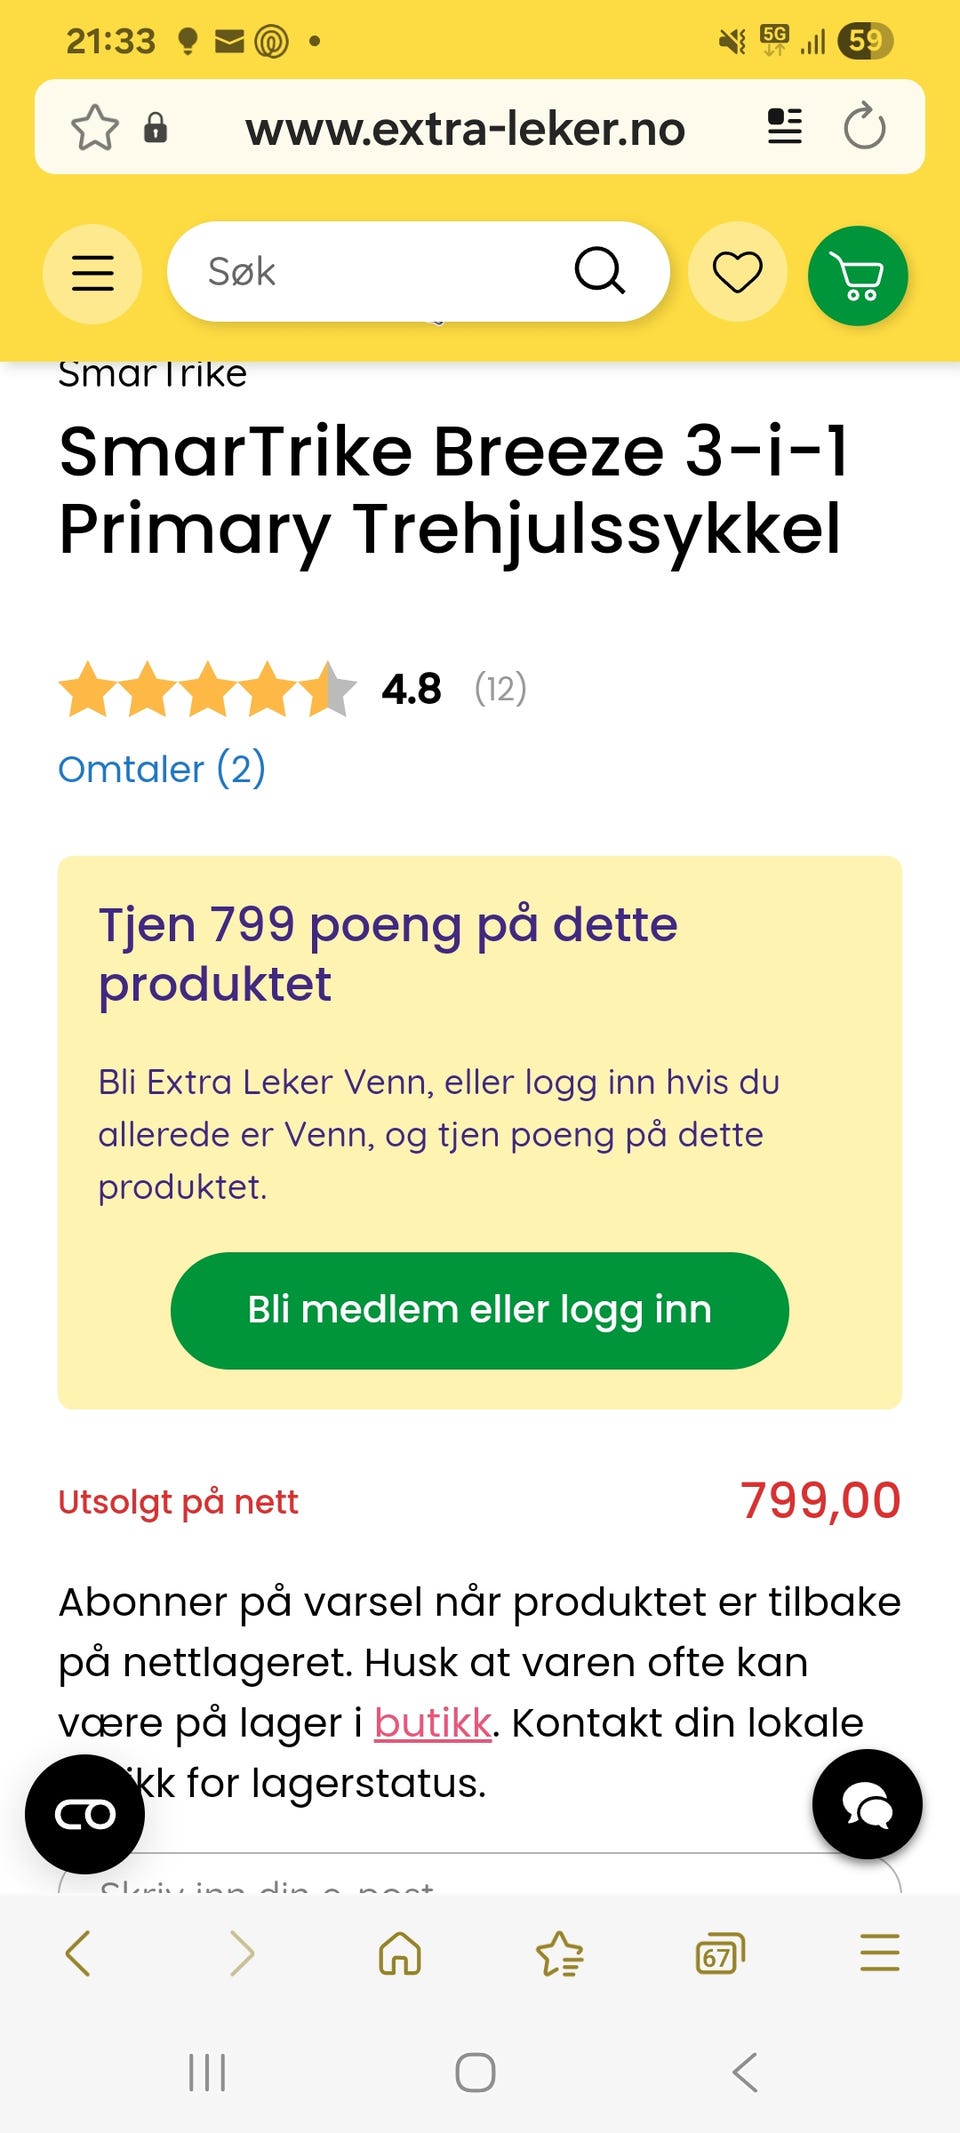Tap the website URL in address bar

point(465,129)
